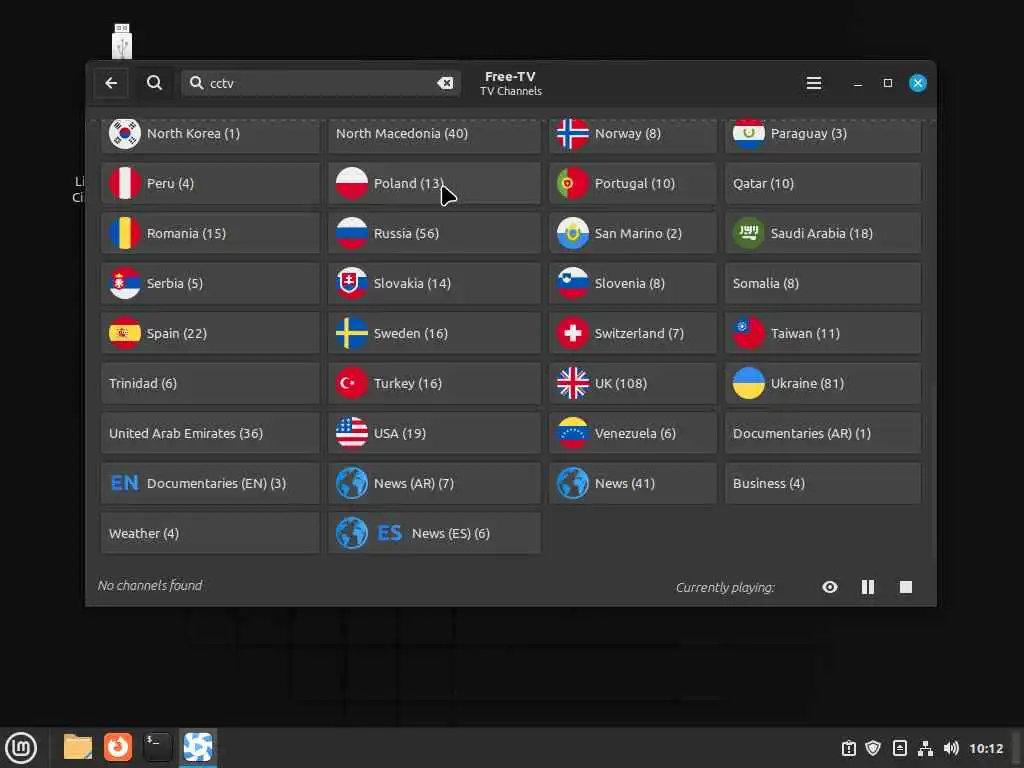This screenshot has width=1024, height=768.
Task: Open Slovenia (8) channels
Action: point(632,283)
